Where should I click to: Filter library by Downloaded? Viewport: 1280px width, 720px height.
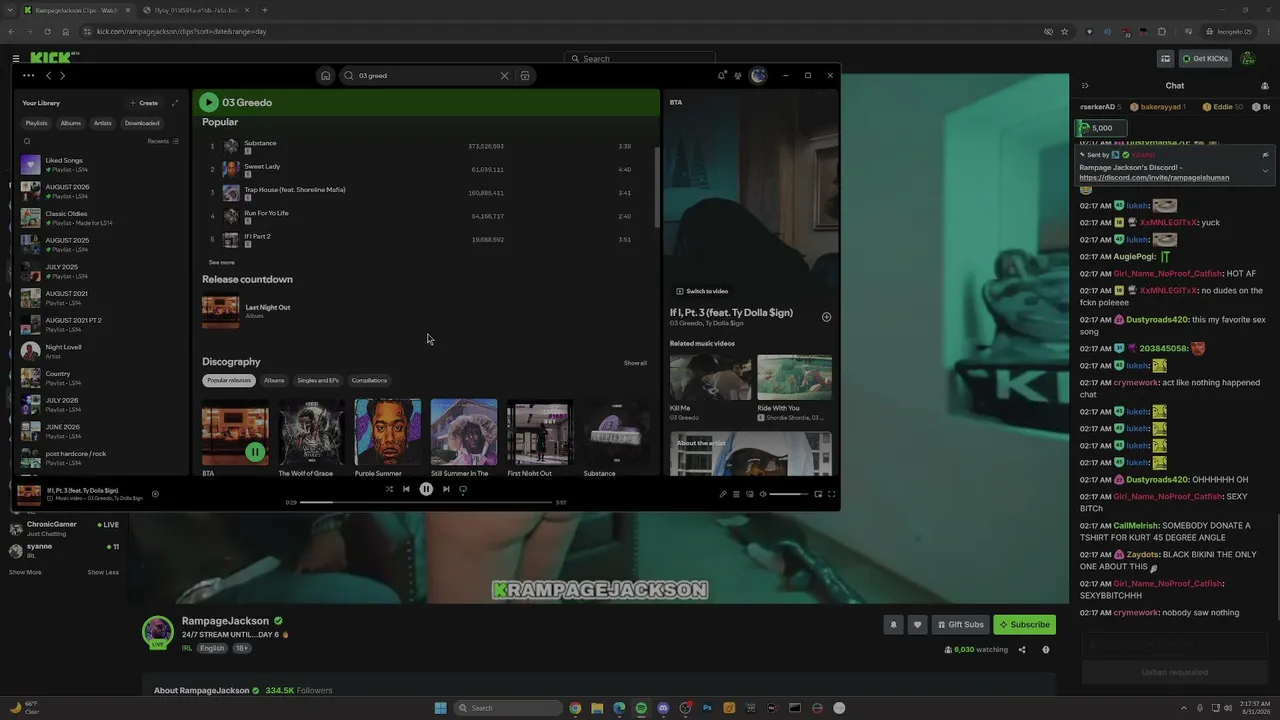pos(142,123)
